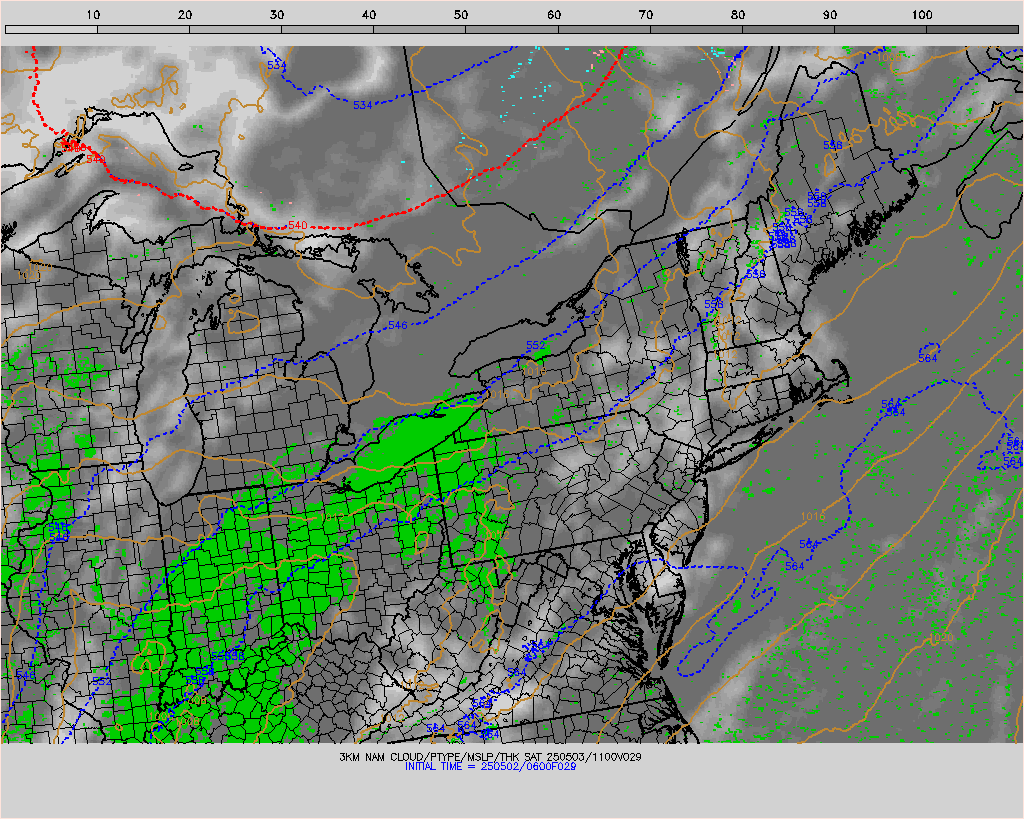
Task: Click the 30 label on cloud scale
Action: [278, 14]
